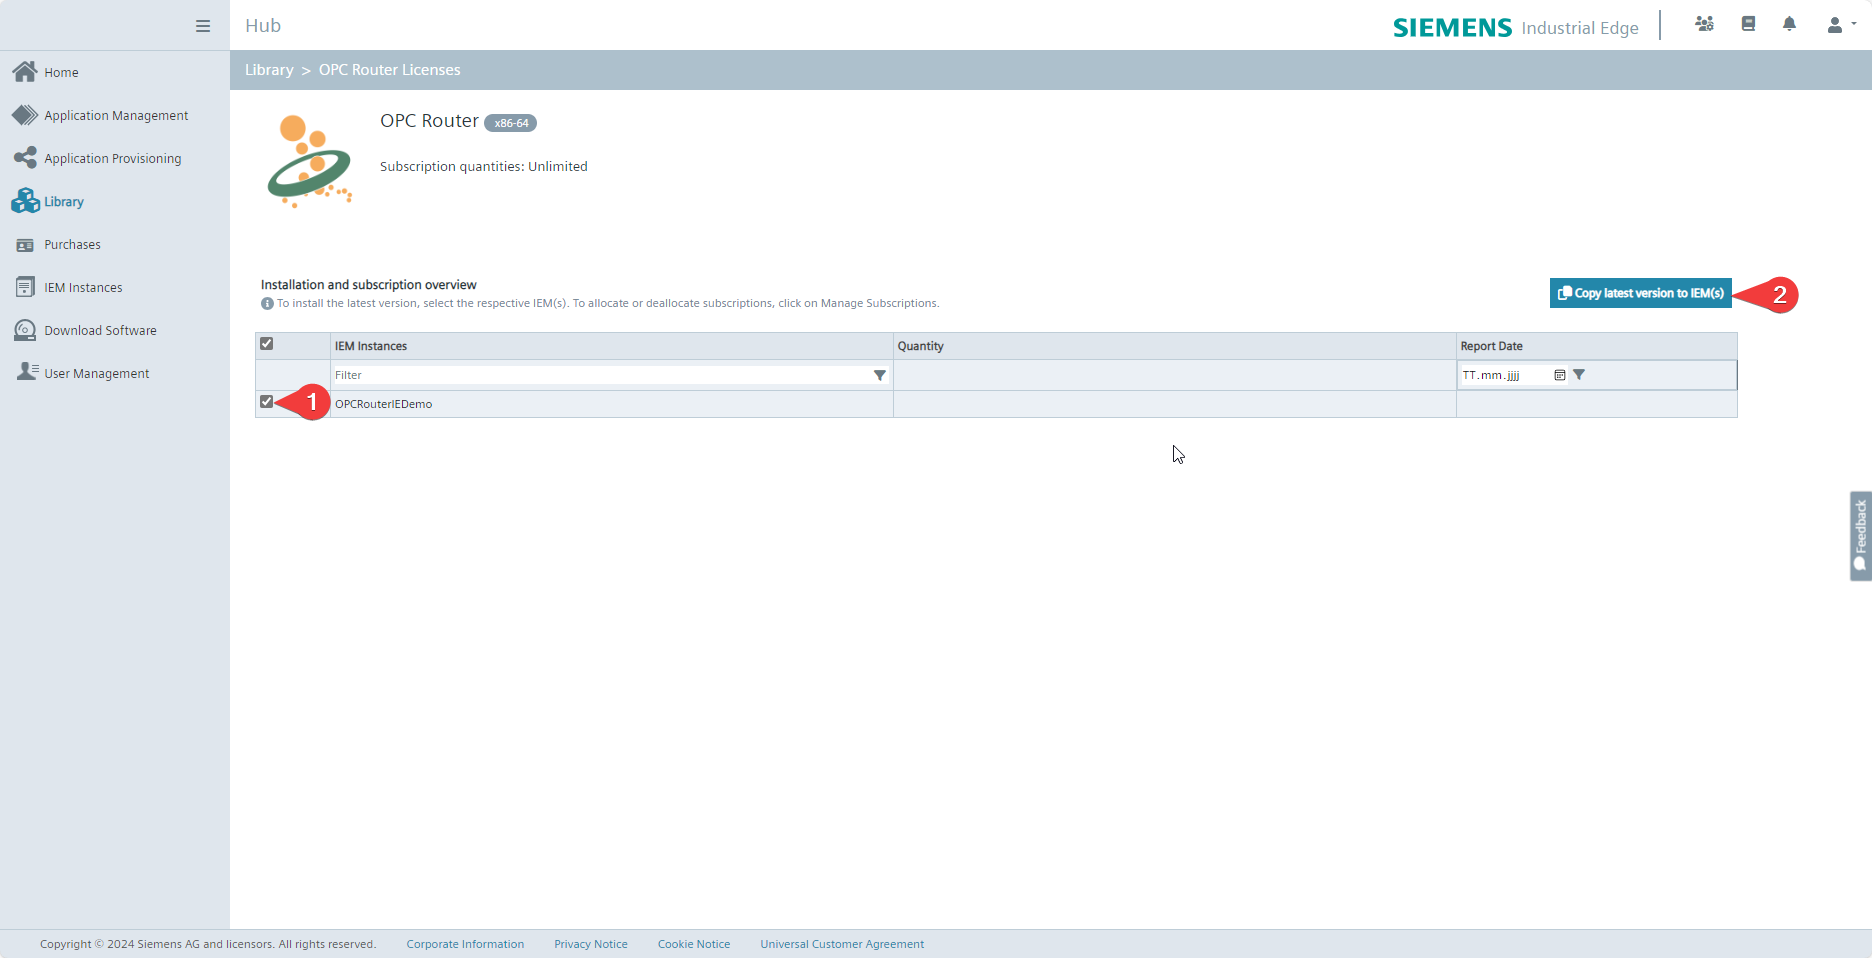Open the user account dropdown menu
The height and width of the screenshot is (958, 1872).
[x=1840, y=25]
